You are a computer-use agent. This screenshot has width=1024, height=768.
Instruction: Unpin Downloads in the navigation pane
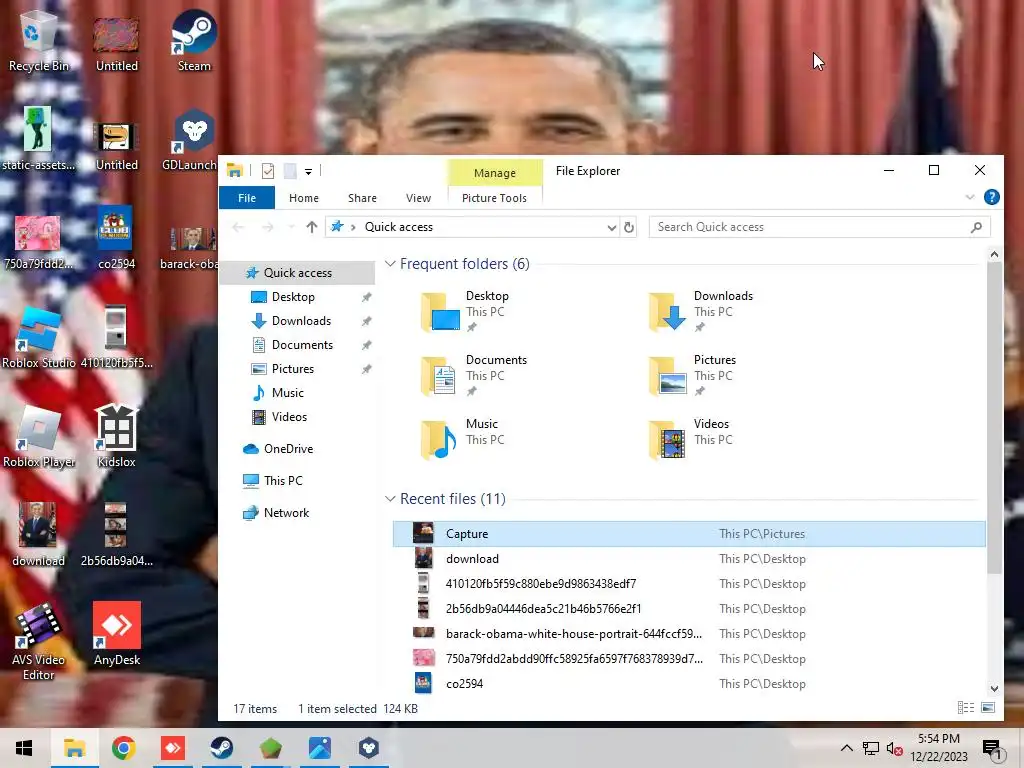(x=367, y=321)
